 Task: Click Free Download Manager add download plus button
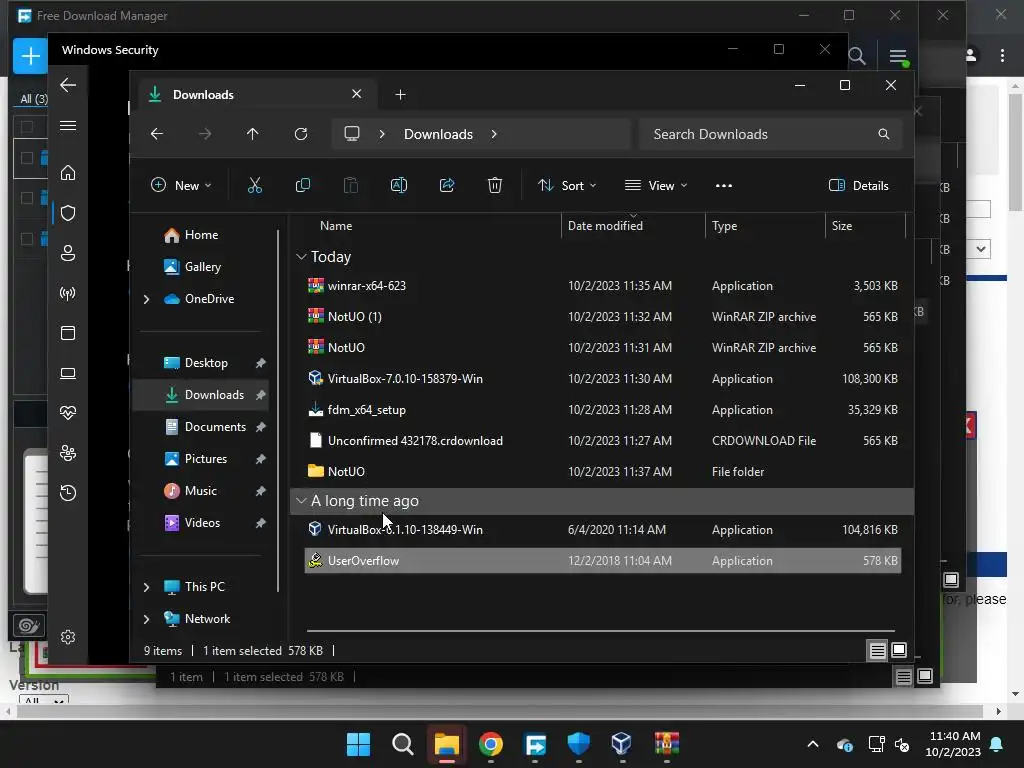click(x=30, y=56)
